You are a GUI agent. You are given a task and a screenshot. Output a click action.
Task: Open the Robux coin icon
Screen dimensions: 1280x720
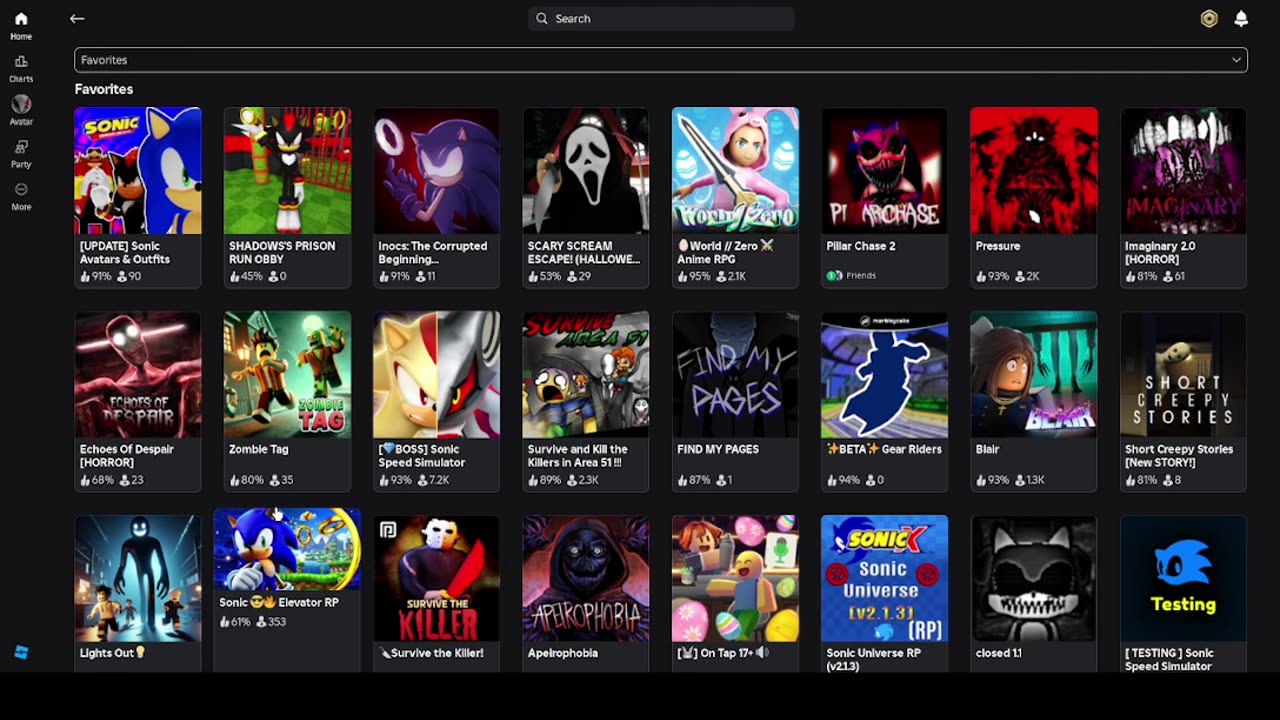1209,18
